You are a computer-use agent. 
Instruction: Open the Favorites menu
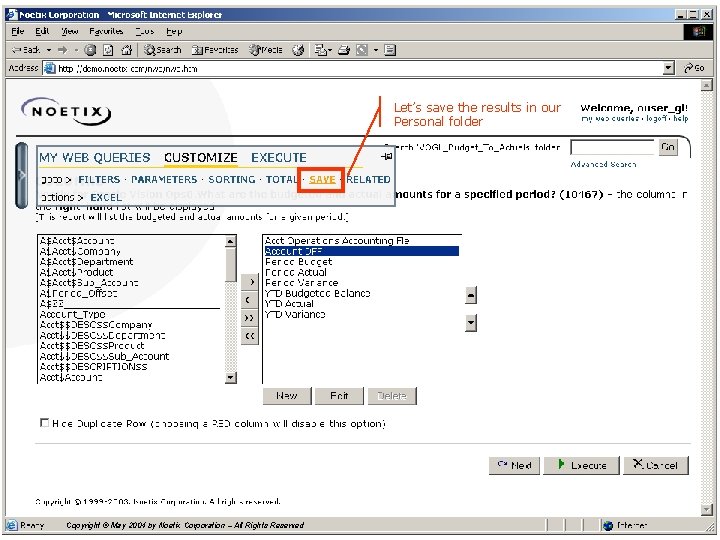[x=106, y=31]
